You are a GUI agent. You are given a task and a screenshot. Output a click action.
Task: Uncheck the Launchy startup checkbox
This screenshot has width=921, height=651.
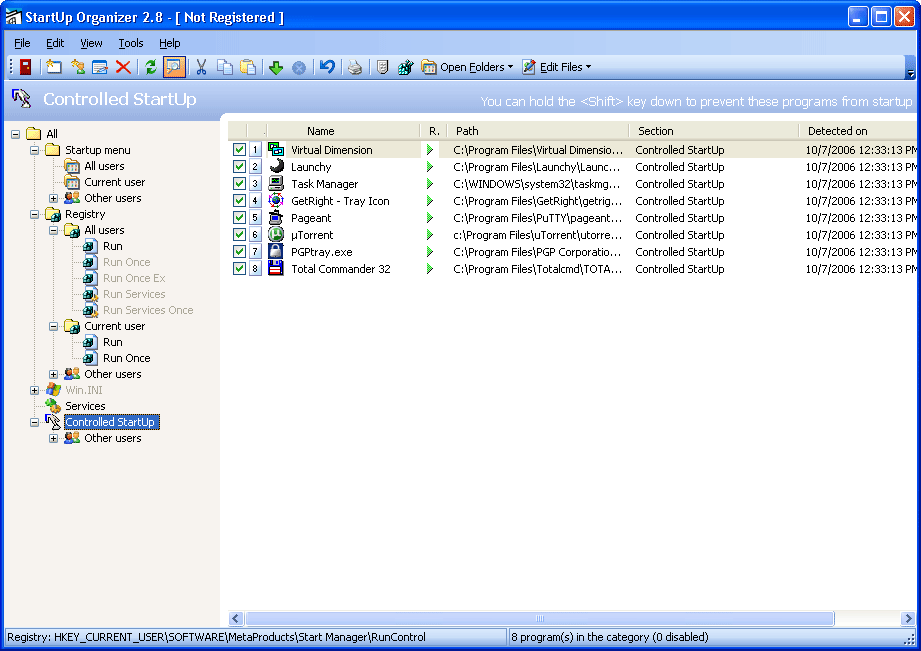(239, 166)
